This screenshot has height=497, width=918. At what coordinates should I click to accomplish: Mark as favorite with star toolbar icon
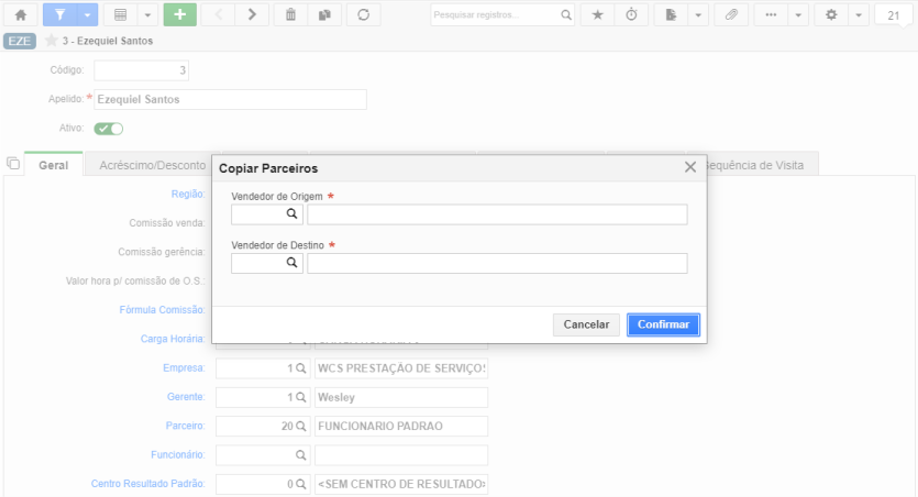tap(597, 15)
